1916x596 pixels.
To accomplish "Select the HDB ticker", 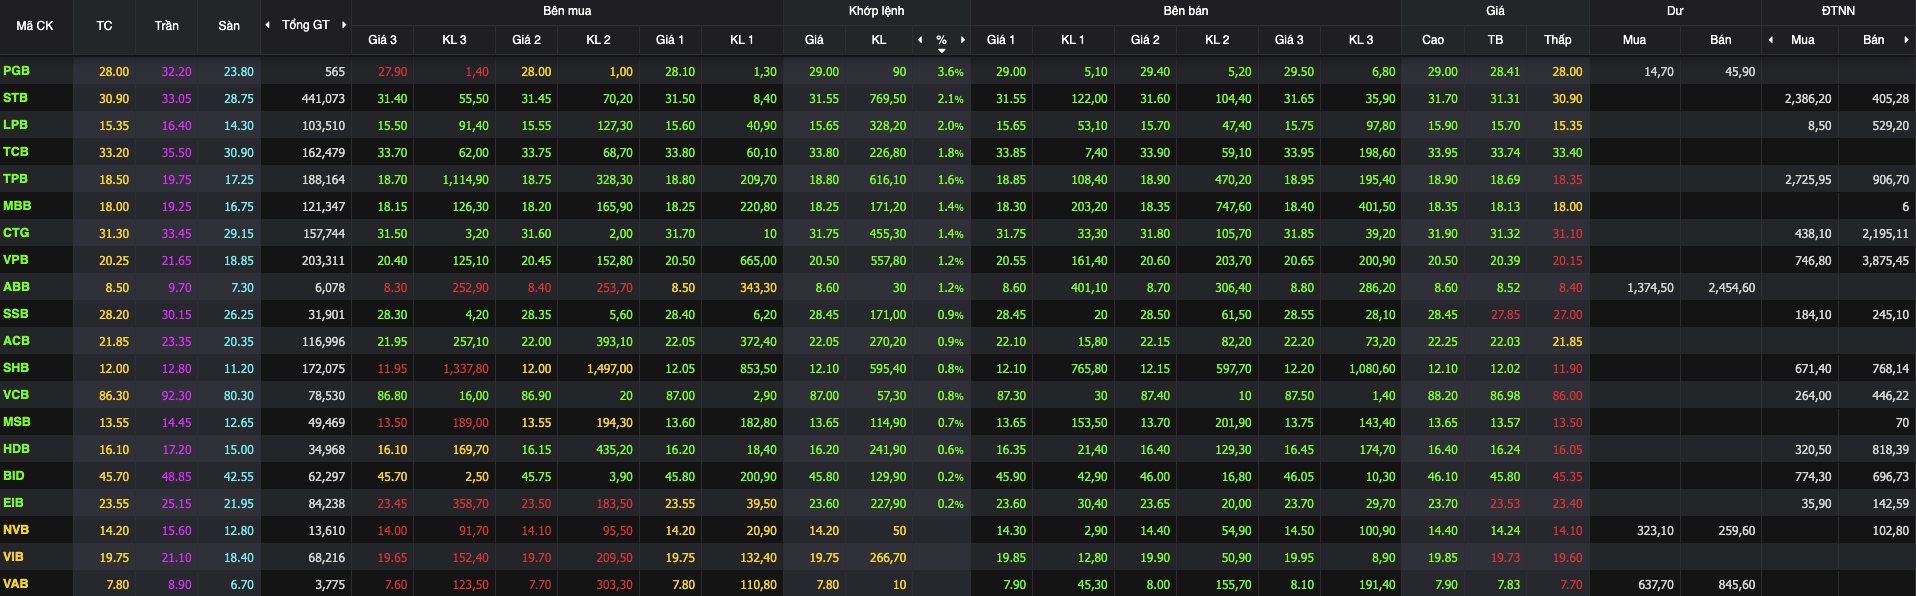I will pyautogui.click(x=16, y=449).
